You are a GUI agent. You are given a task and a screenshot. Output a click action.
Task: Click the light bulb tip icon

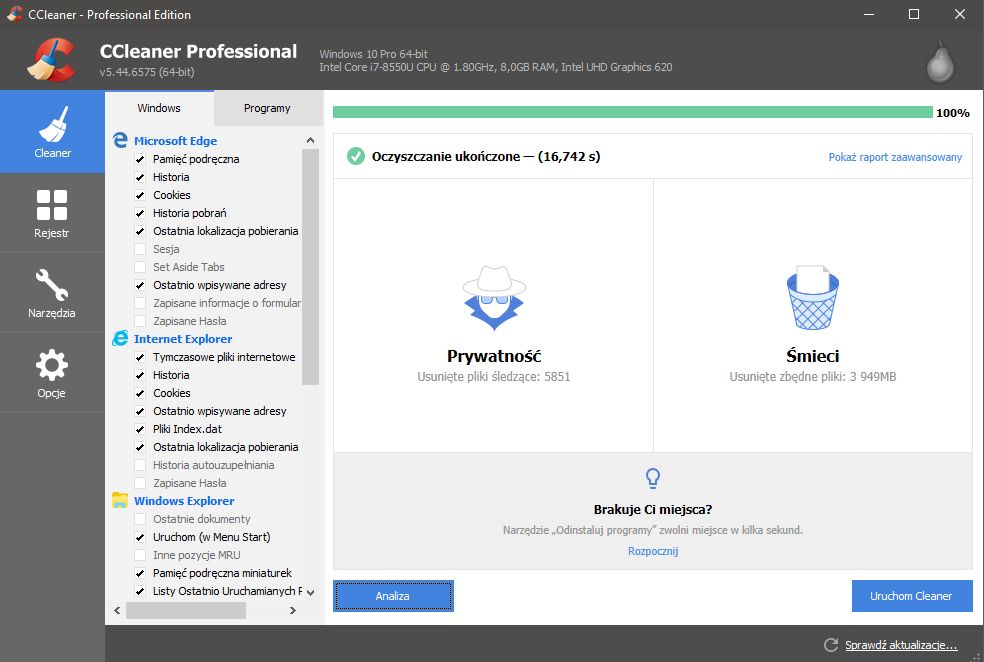point(653,478)
